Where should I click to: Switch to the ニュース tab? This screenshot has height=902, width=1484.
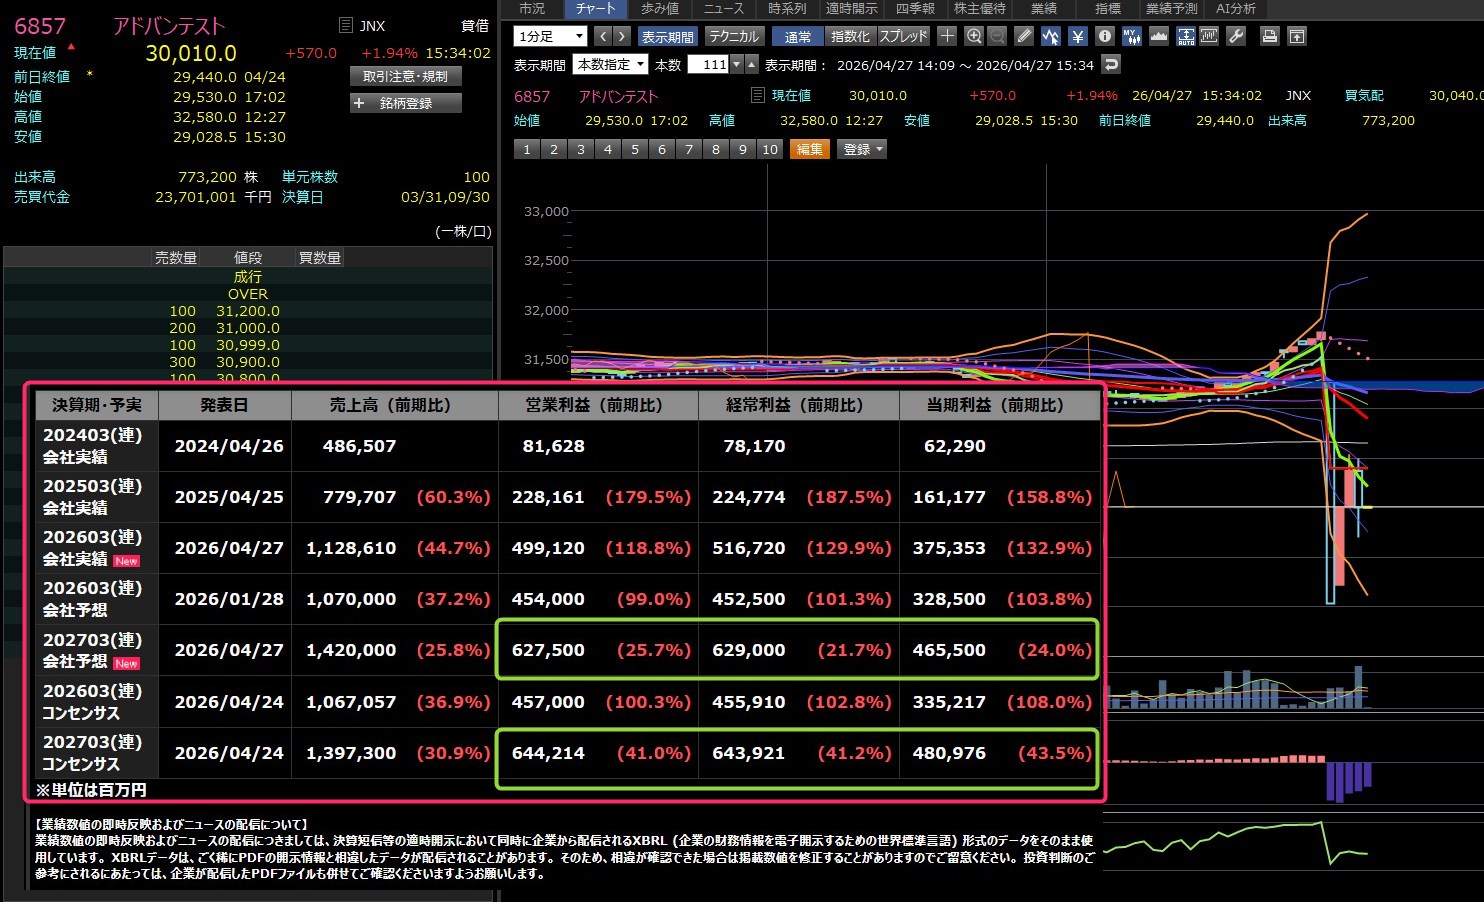click(723, 8)
